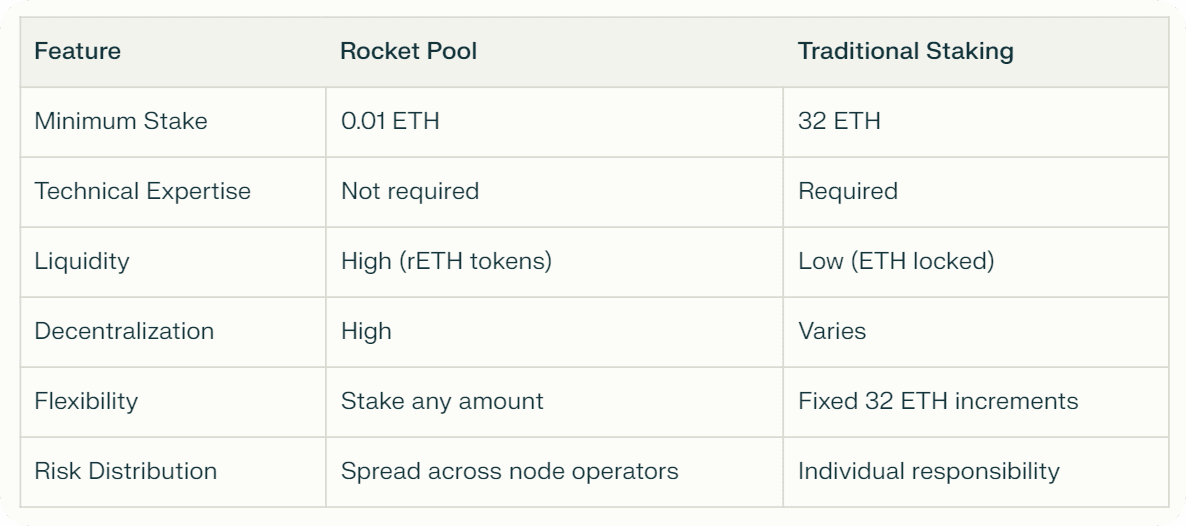Screen dimensions: 1186x526
Task: Click the 0.01 ETH cell
Action: [x=390, y=121]
